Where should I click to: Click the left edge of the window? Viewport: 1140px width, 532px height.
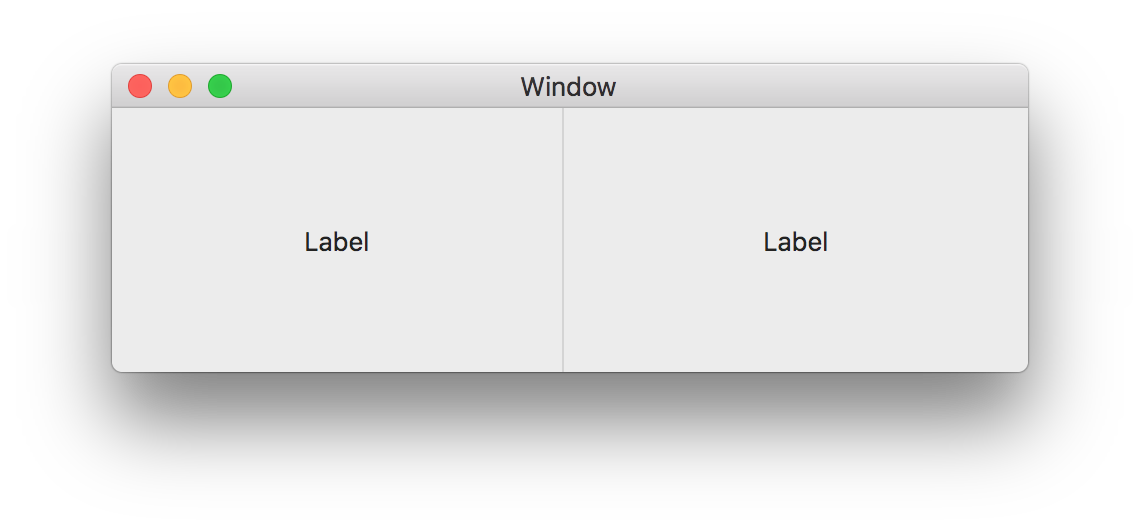(113, 240)
